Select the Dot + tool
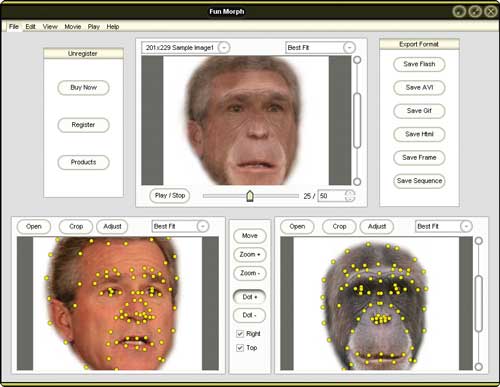This screenshot has width=500, height=387. click(x=250, y=297)
